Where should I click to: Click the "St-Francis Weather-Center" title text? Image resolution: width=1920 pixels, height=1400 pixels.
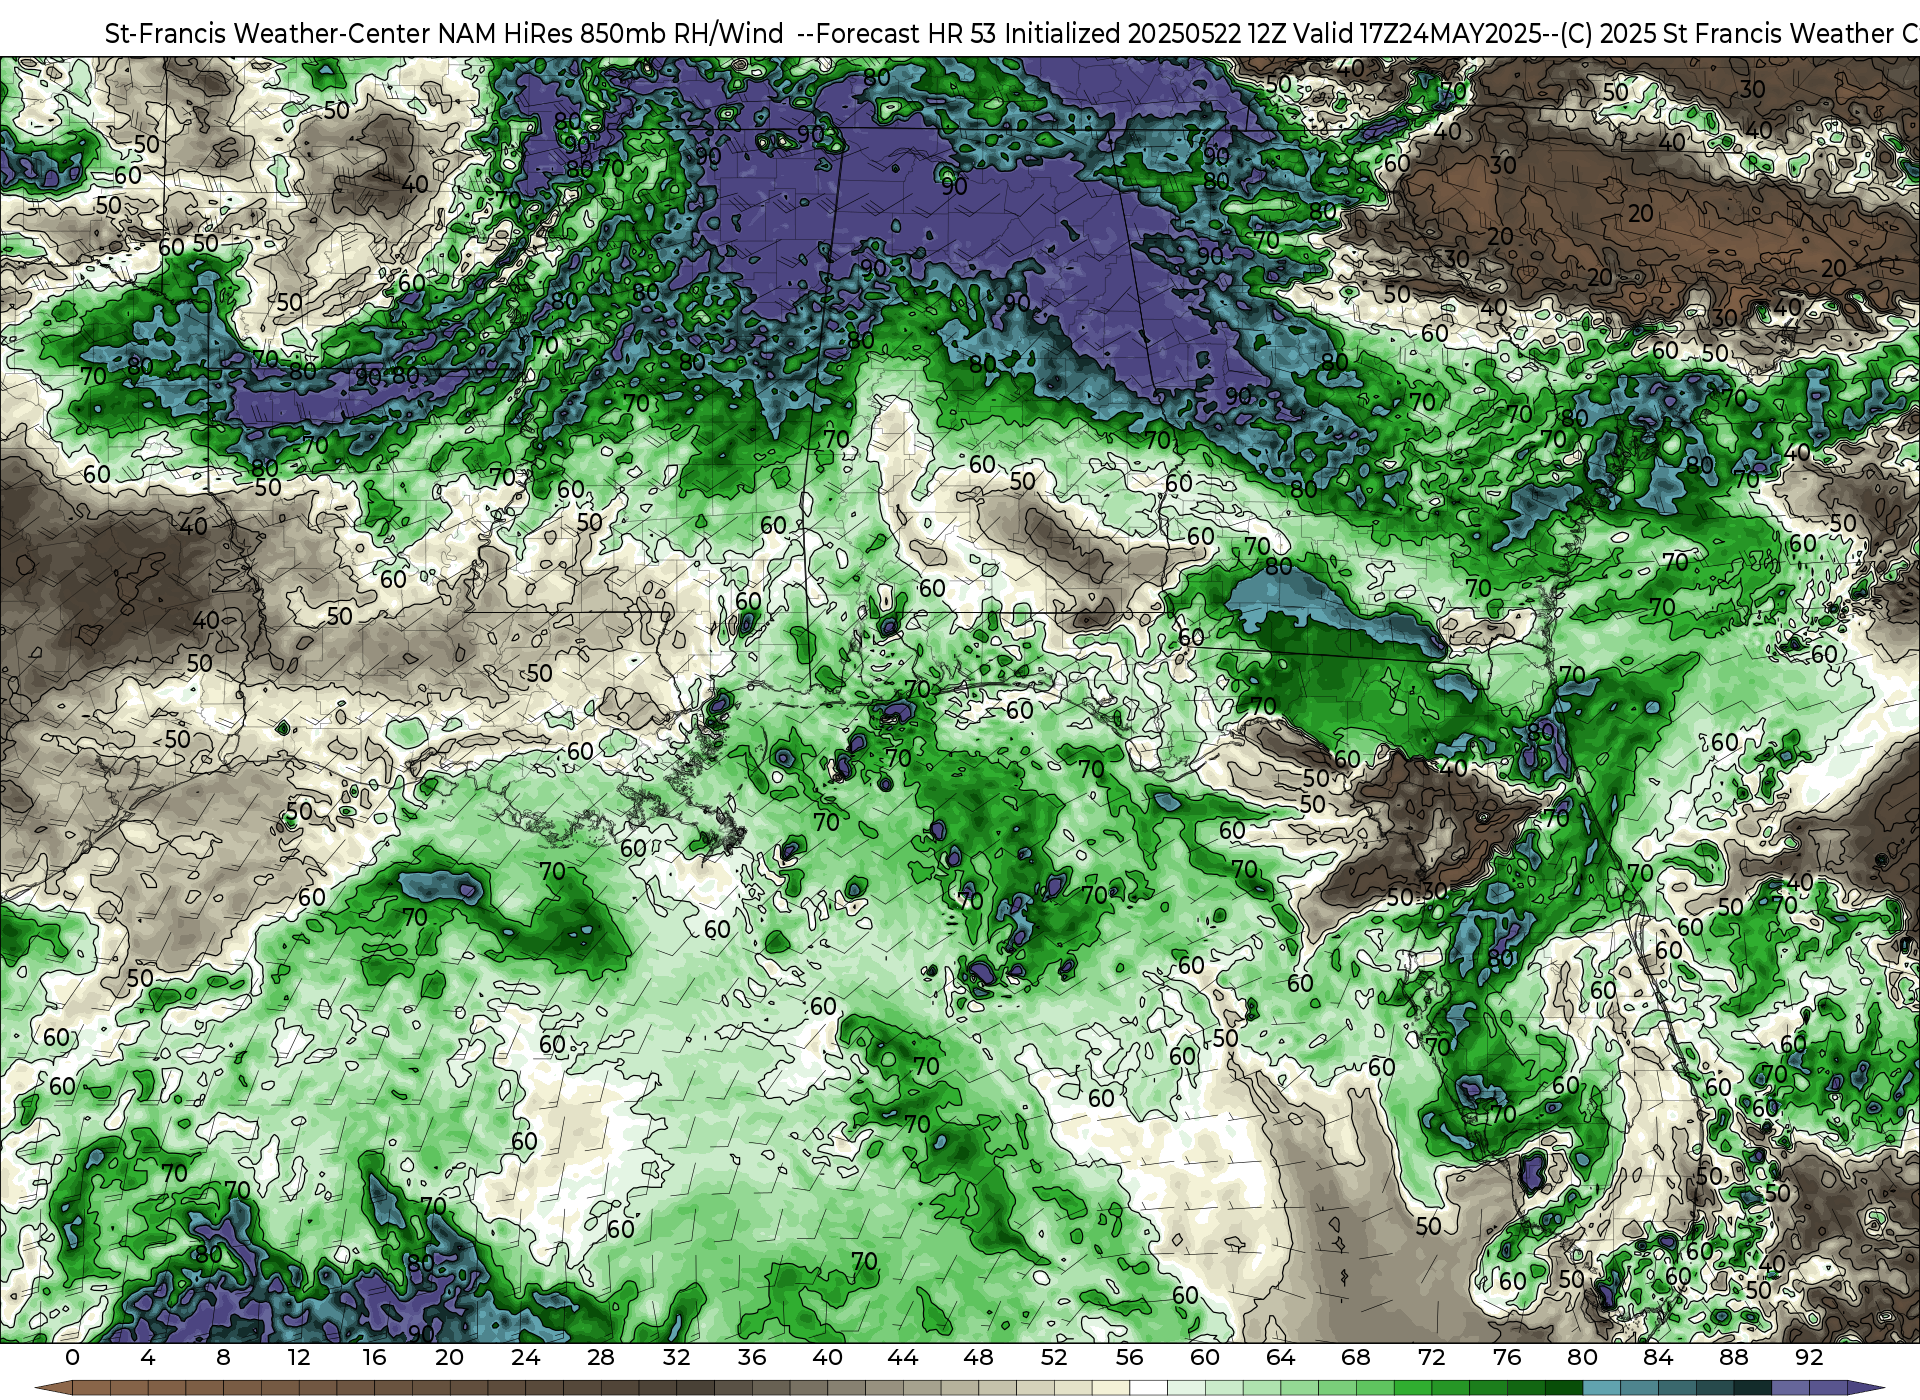pyautogui.click(x=267, y=34)
